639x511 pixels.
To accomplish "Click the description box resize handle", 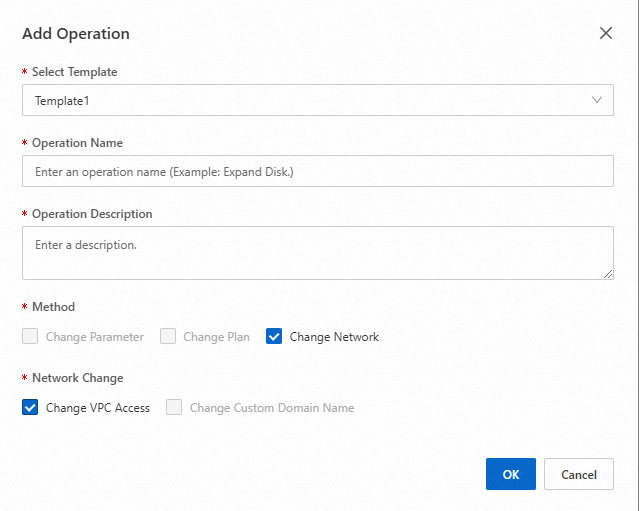I will (608, 273).
